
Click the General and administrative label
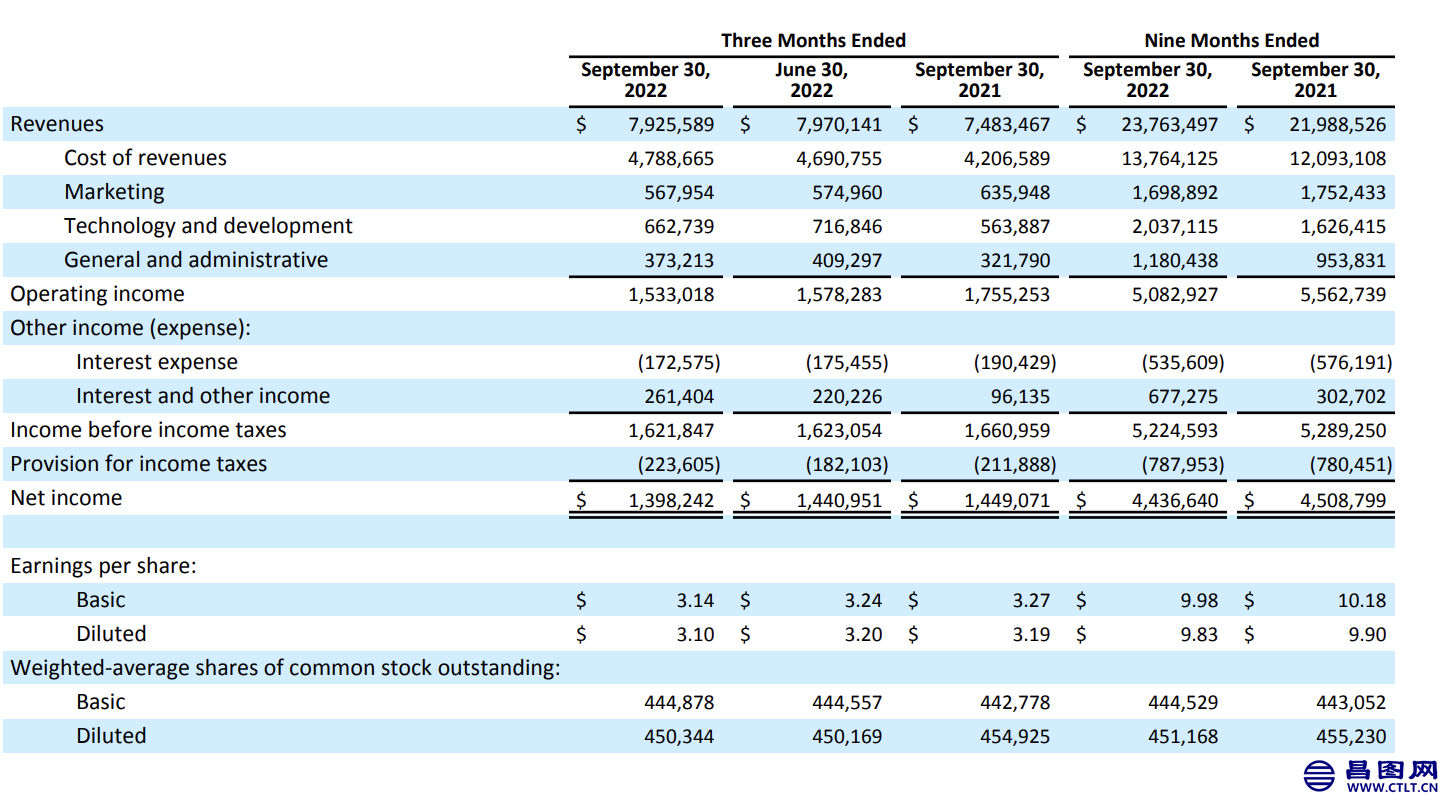tap(196, 260)
